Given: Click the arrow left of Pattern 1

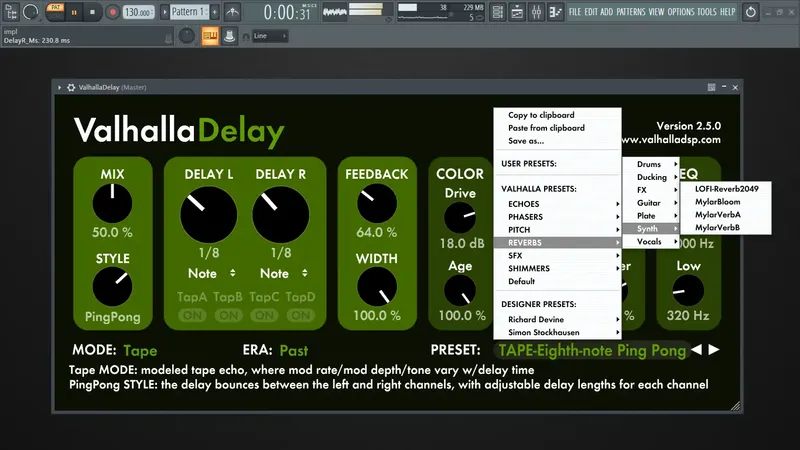Looking at the screenshot, I should click(165, 12).
